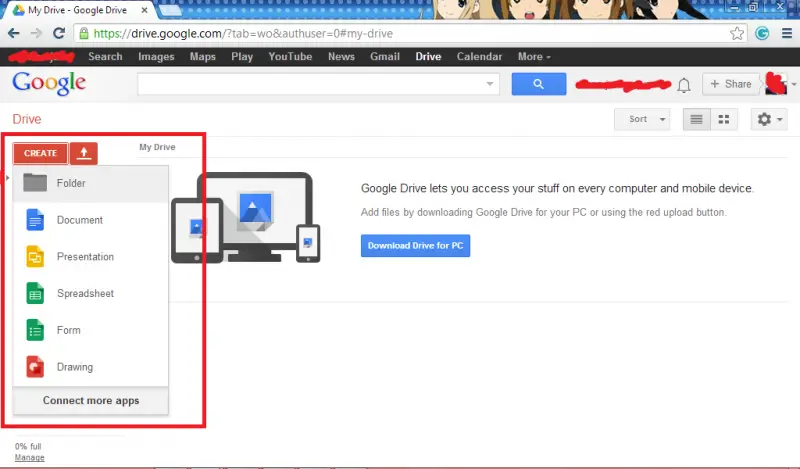Switch to grid view
This screenshot has width=800, height=469.
coord(723,119)
